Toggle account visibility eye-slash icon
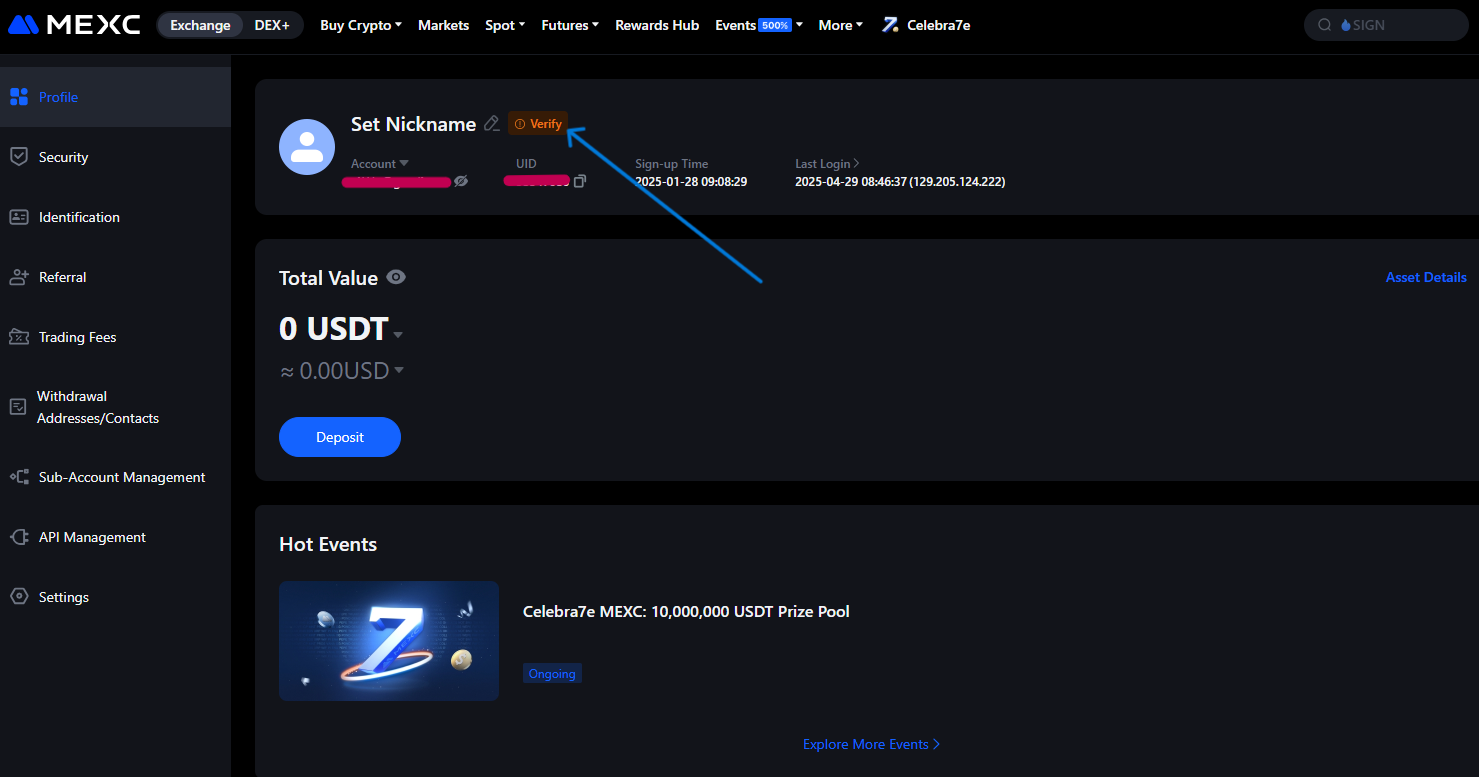The width and height of the screenshot is (1479, 777). coord(461,181)
